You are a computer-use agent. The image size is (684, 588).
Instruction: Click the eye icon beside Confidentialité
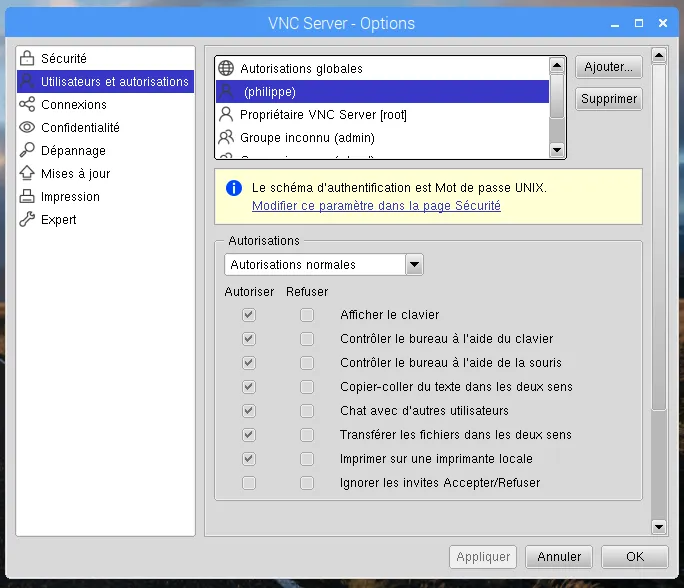click(27, 127)
